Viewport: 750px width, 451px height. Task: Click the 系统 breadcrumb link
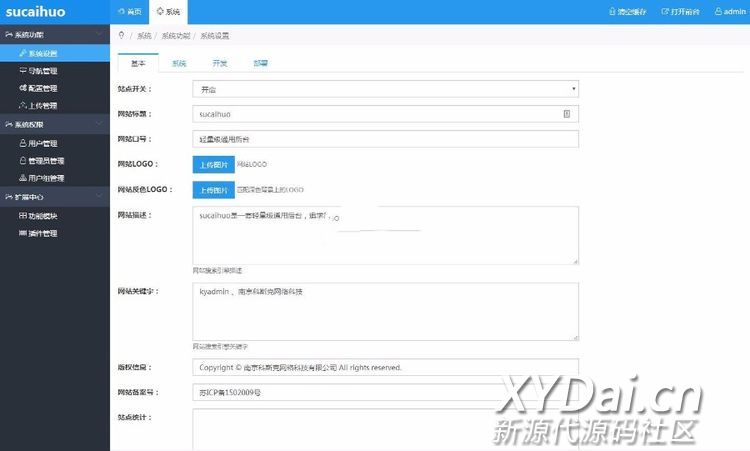(144, 36)
